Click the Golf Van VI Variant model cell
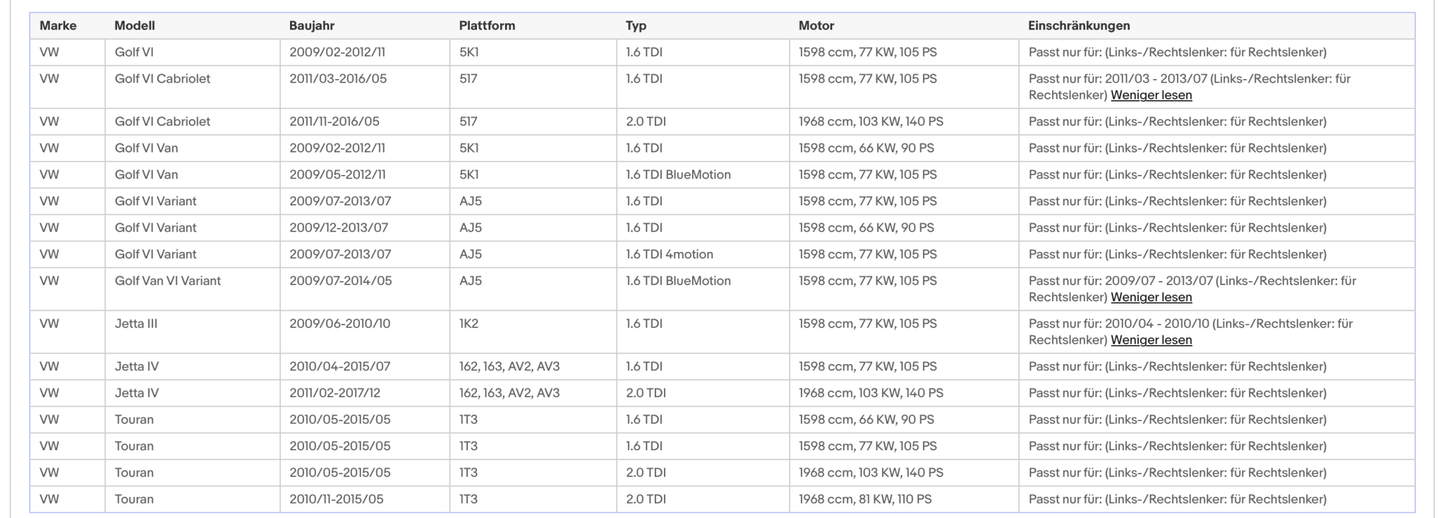The image size is (1445, 518). click(x=168, y=281)
